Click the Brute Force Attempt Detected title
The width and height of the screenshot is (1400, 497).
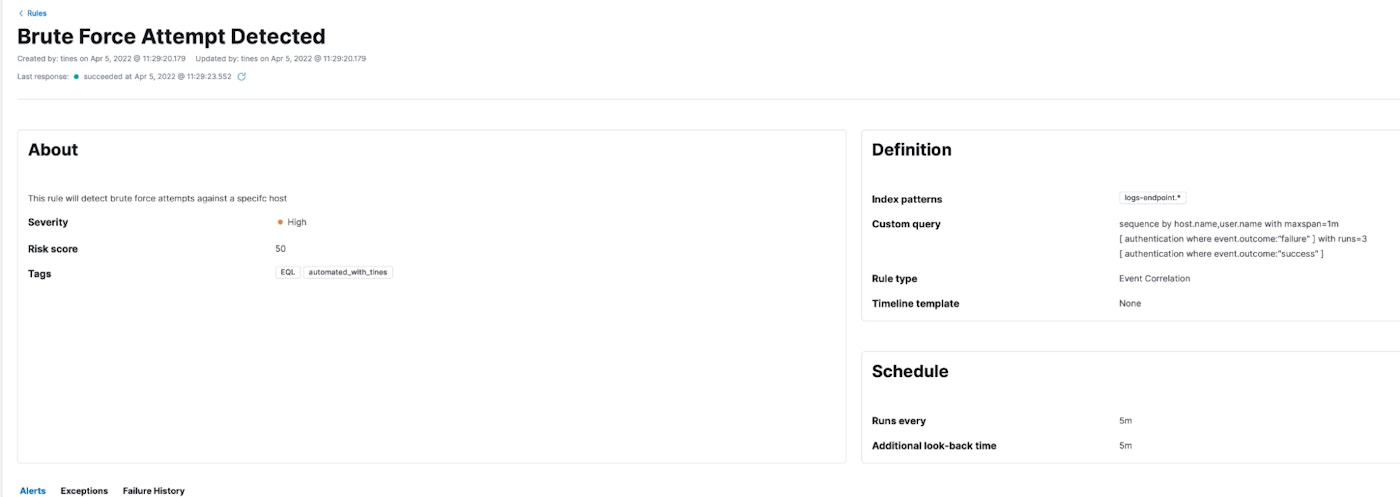click(x=171, y=37)
